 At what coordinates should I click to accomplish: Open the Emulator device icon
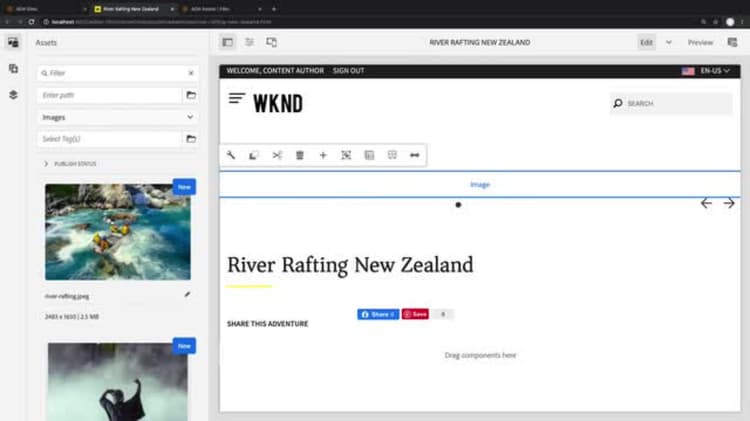click(x=271, y=42)
